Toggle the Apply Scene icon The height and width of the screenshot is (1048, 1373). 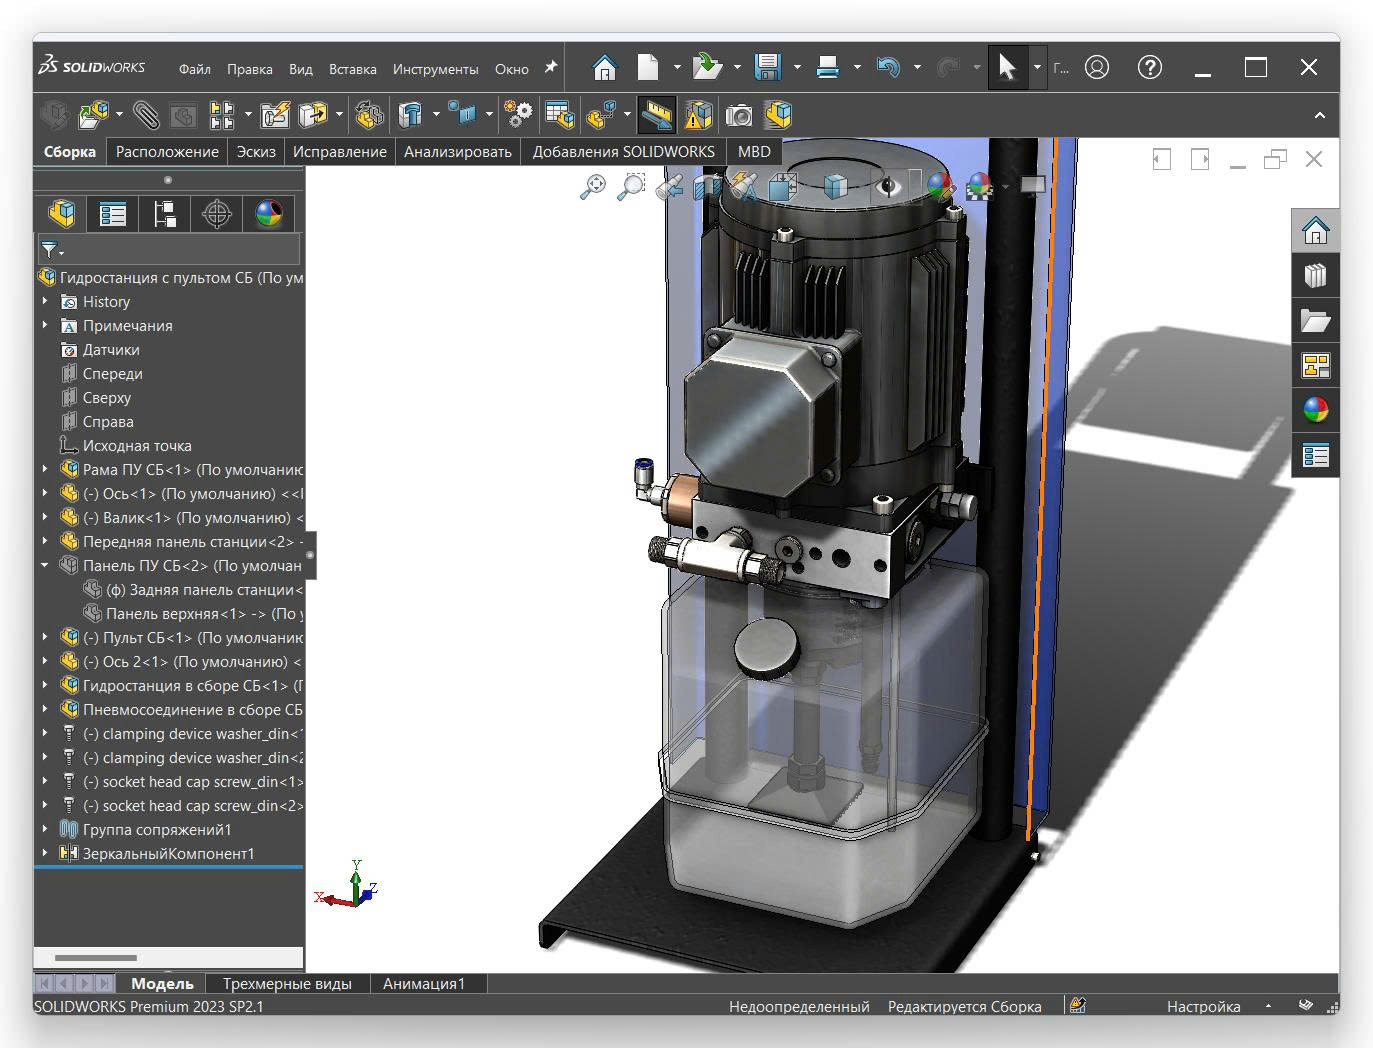point(978,186)
